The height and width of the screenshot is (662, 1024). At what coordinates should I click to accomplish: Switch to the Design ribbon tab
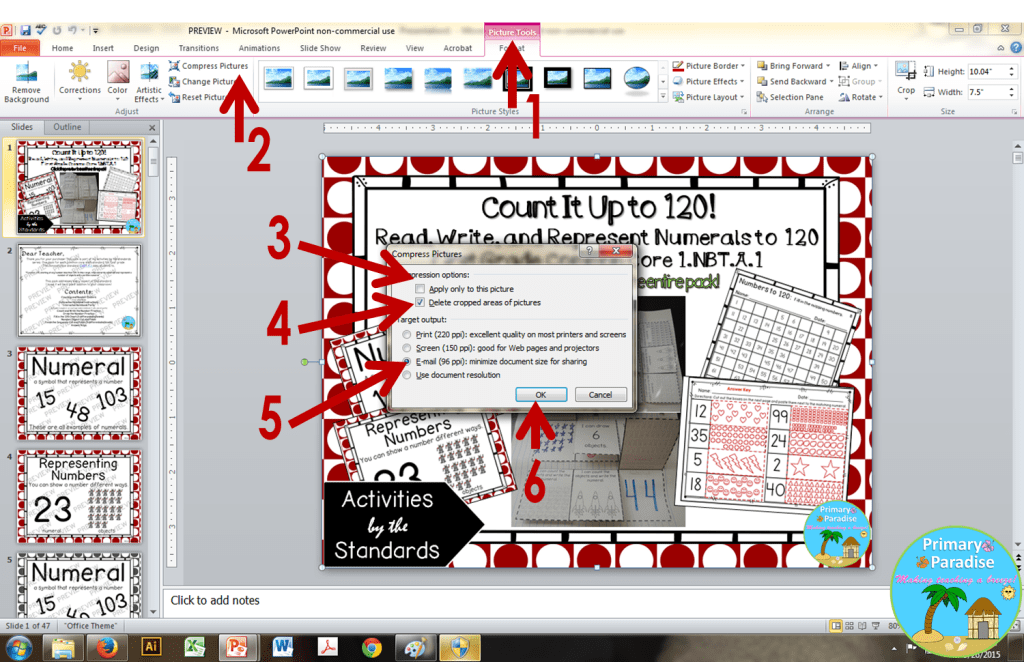(x=146, y=48)
